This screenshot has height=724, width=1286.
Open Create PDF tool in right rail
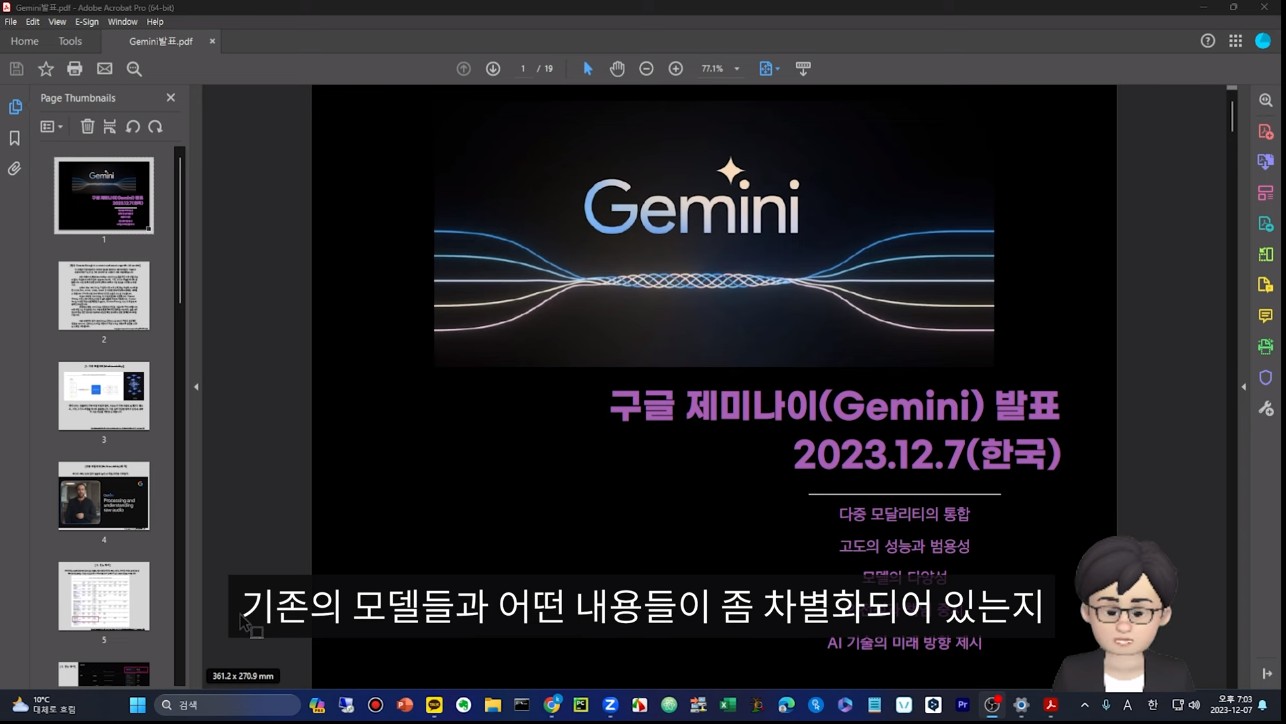click(x=1266, y=132)
